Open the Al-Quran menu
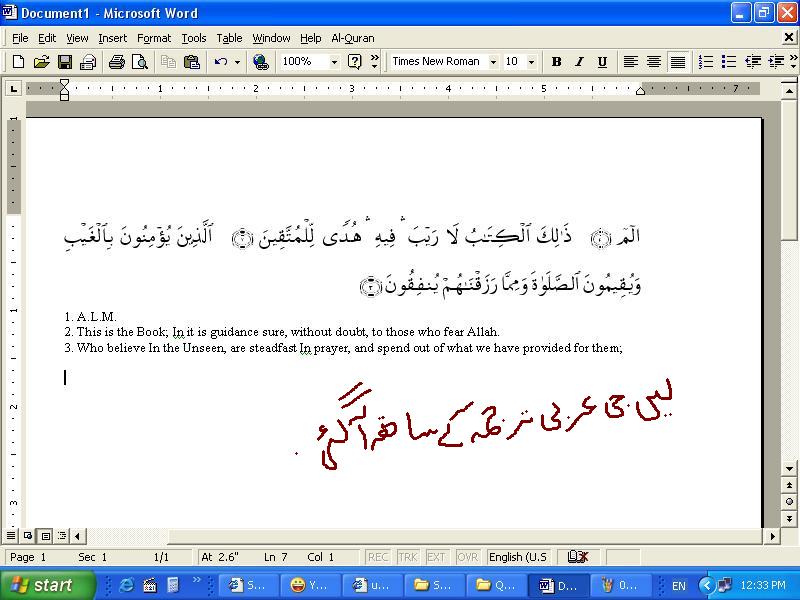 [x=353, y=38]
